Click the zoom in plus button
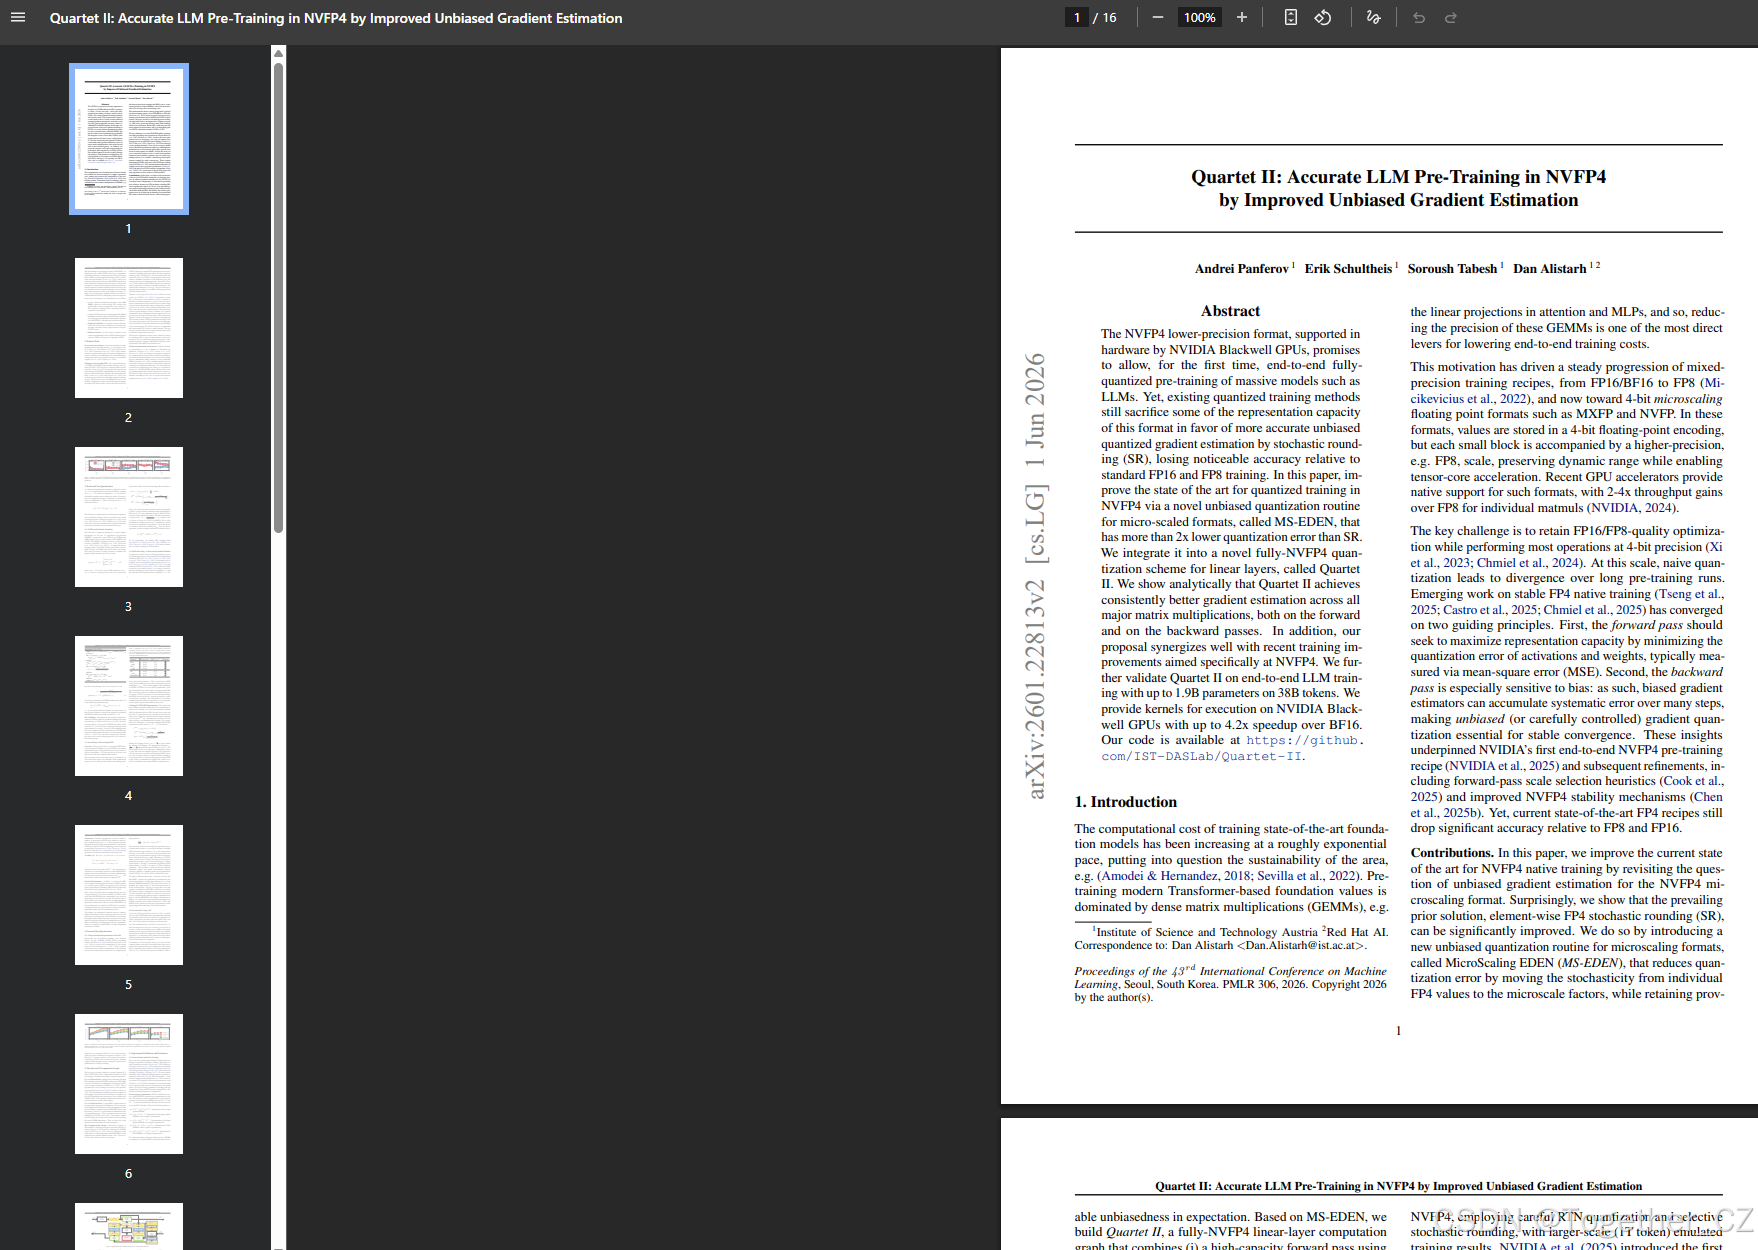The width and height of the screenshot is (1758, 1250). pyautogui.click(x=1242, y=17)
